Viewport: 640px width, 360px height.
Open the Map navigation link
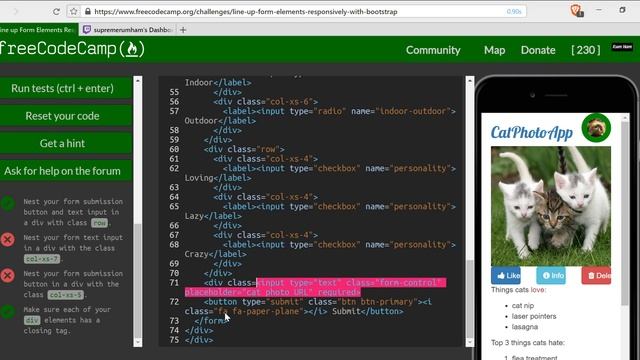495,50
